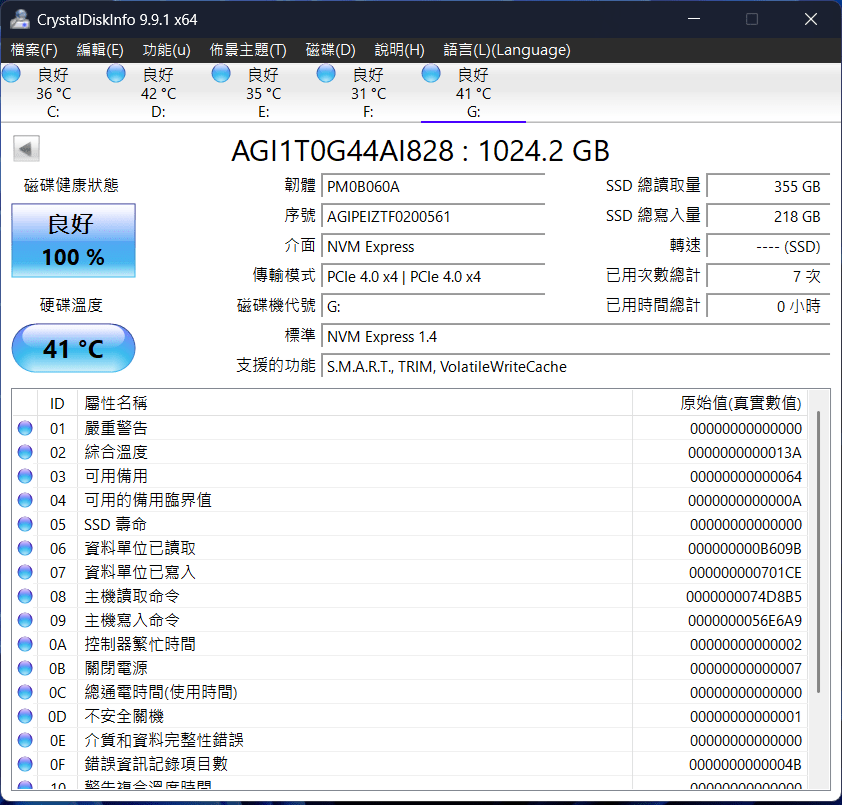Open the 編輯(E) menu
842x805 pixels.
click(x=100, y=50)
